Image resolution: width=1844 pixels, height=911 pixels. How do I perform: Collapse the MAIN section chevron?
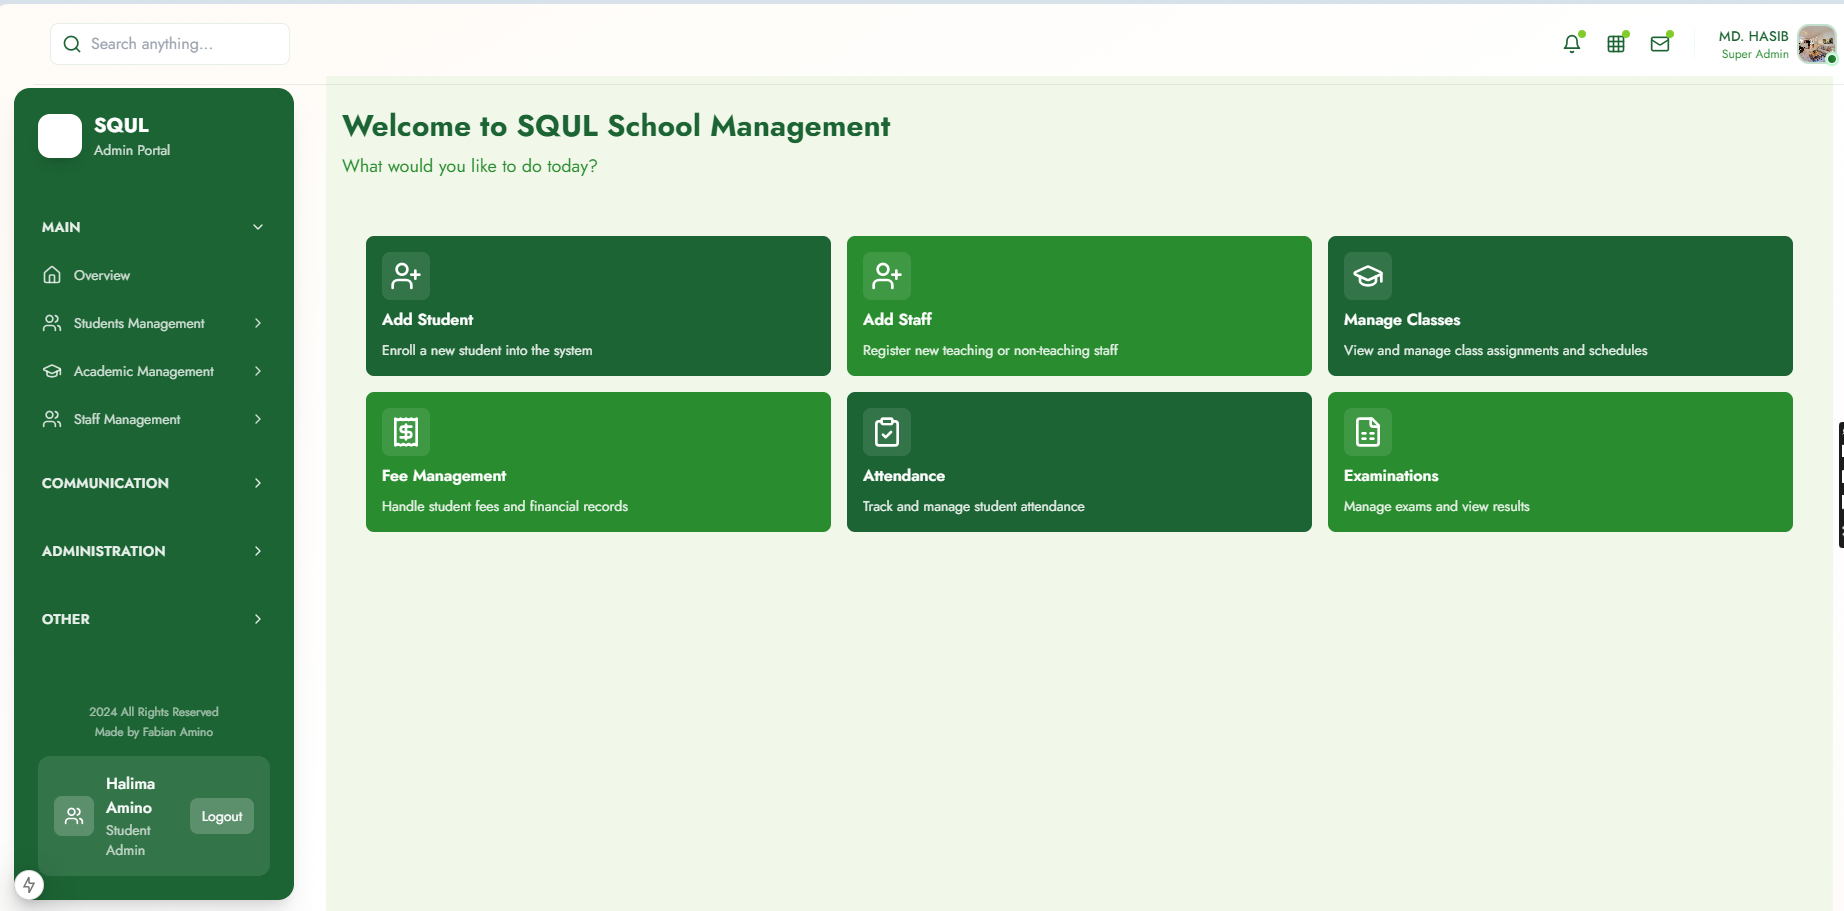click(x=258, y=227)
